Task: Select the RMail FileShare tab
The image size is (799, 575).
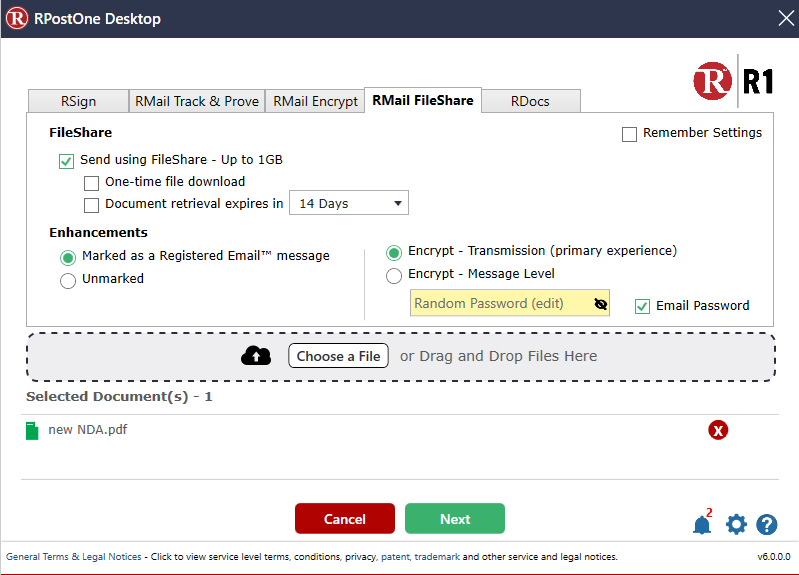Action: point(423,100)
